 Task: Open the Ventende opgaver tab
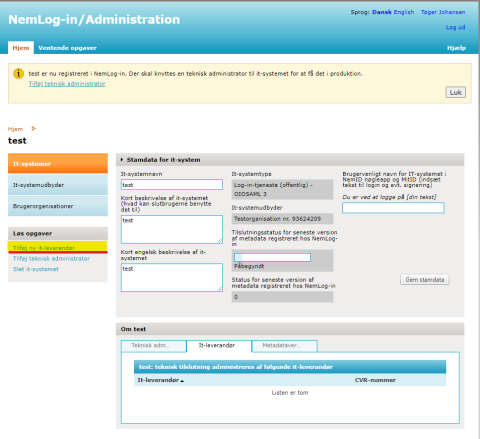click(67, 48)
